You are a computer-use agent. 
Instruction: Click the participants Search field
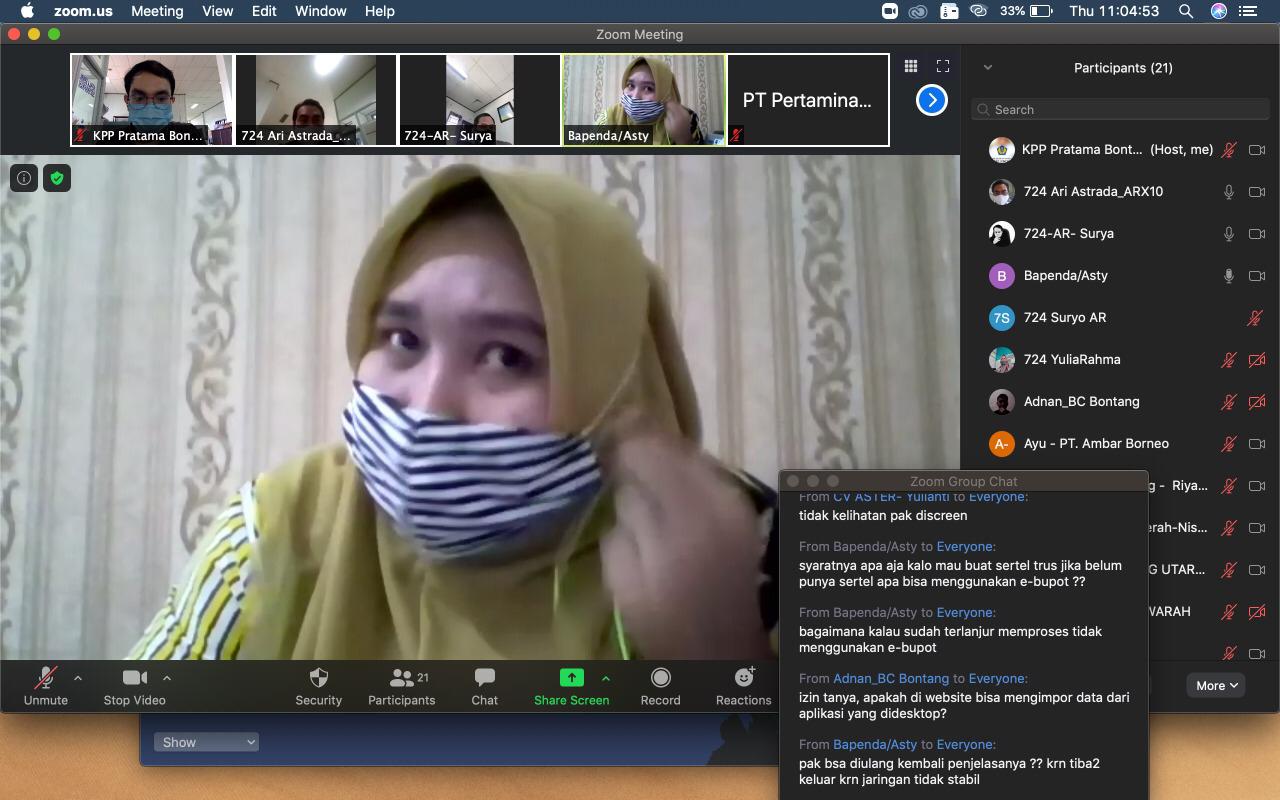(1120, 109)
